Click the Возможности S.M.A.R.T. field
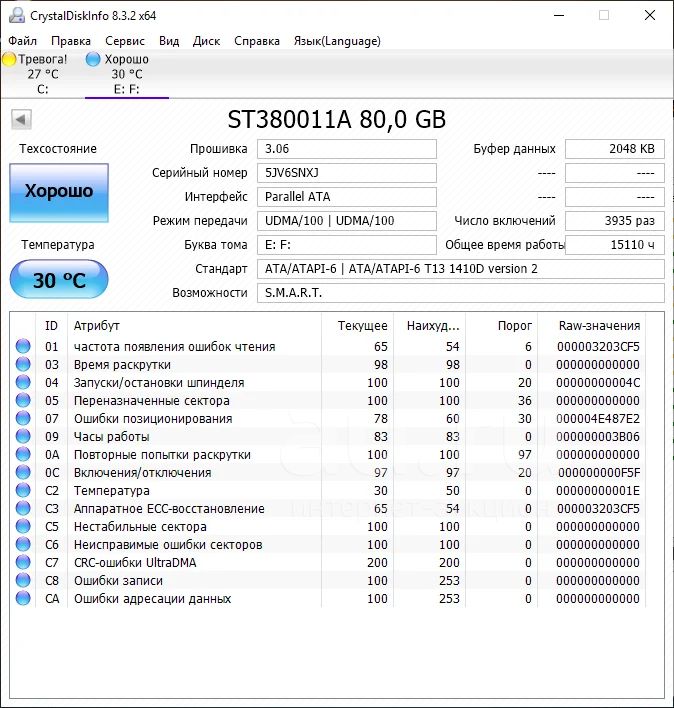The image size is (674, 708). 461,293
